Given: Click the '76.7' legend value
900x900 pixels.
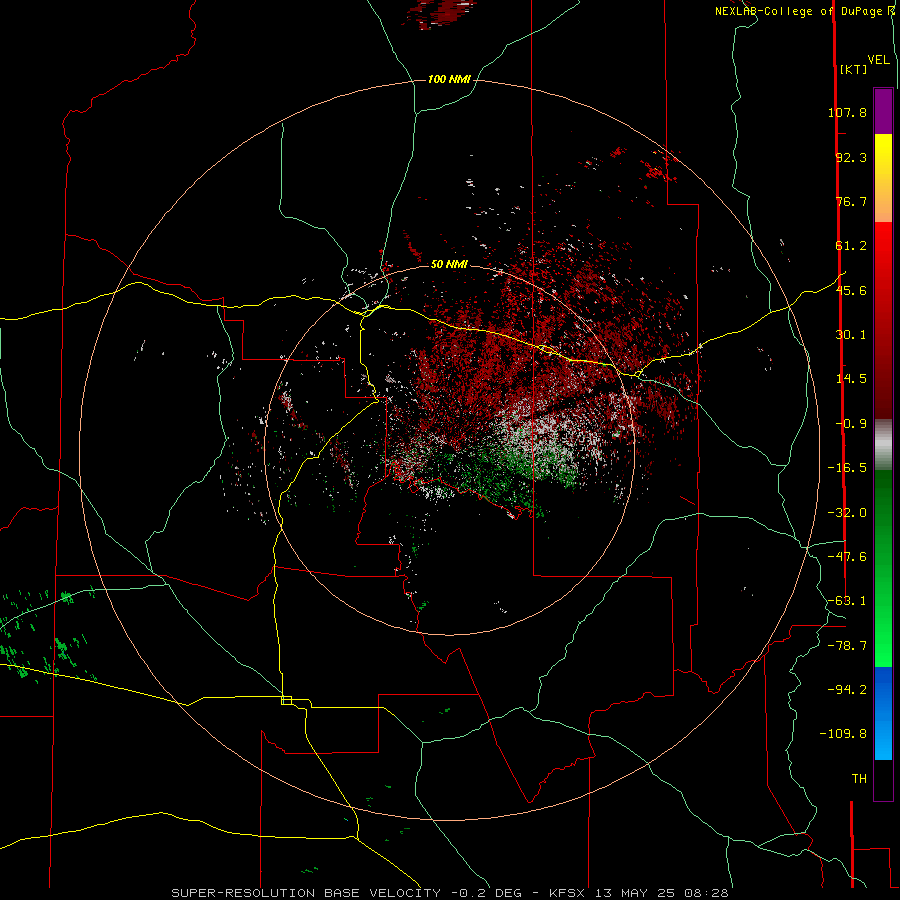Looking at the screenshot, I should coord(851,201).
